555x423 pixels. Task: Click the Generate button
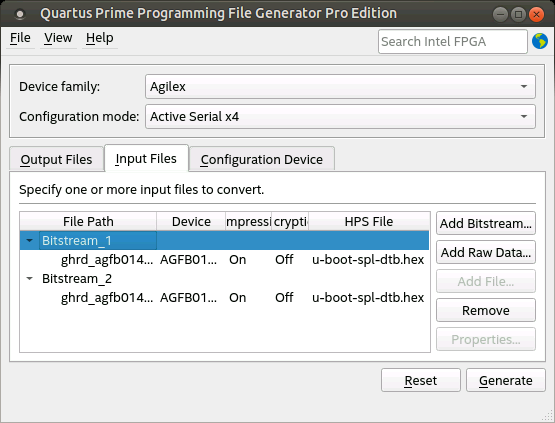505,381
